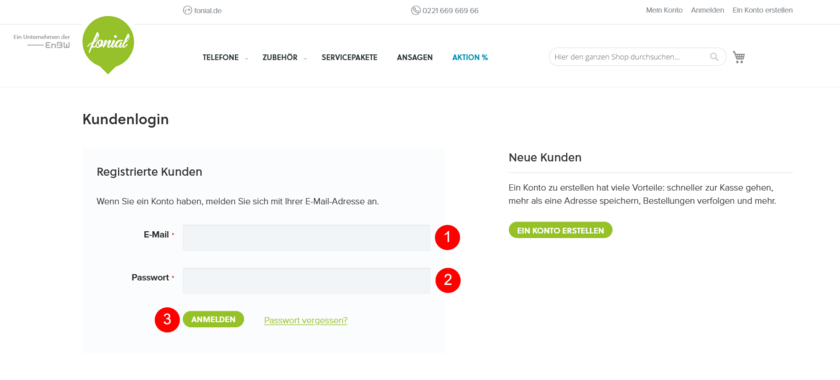Viewport: 840px width, 380px height.
Task: Click into the Passwort field
Action: 306,280
